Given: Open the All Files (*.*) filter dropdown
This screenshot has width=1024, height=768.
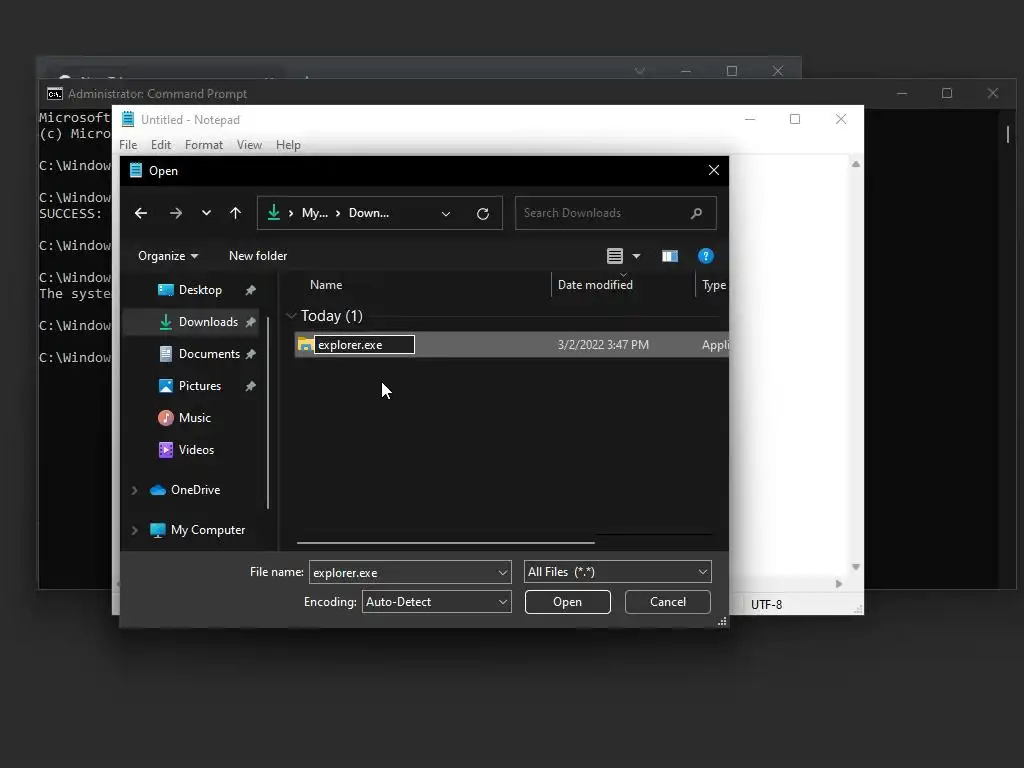Looking at the screenshot, I should tap(617, 572).
